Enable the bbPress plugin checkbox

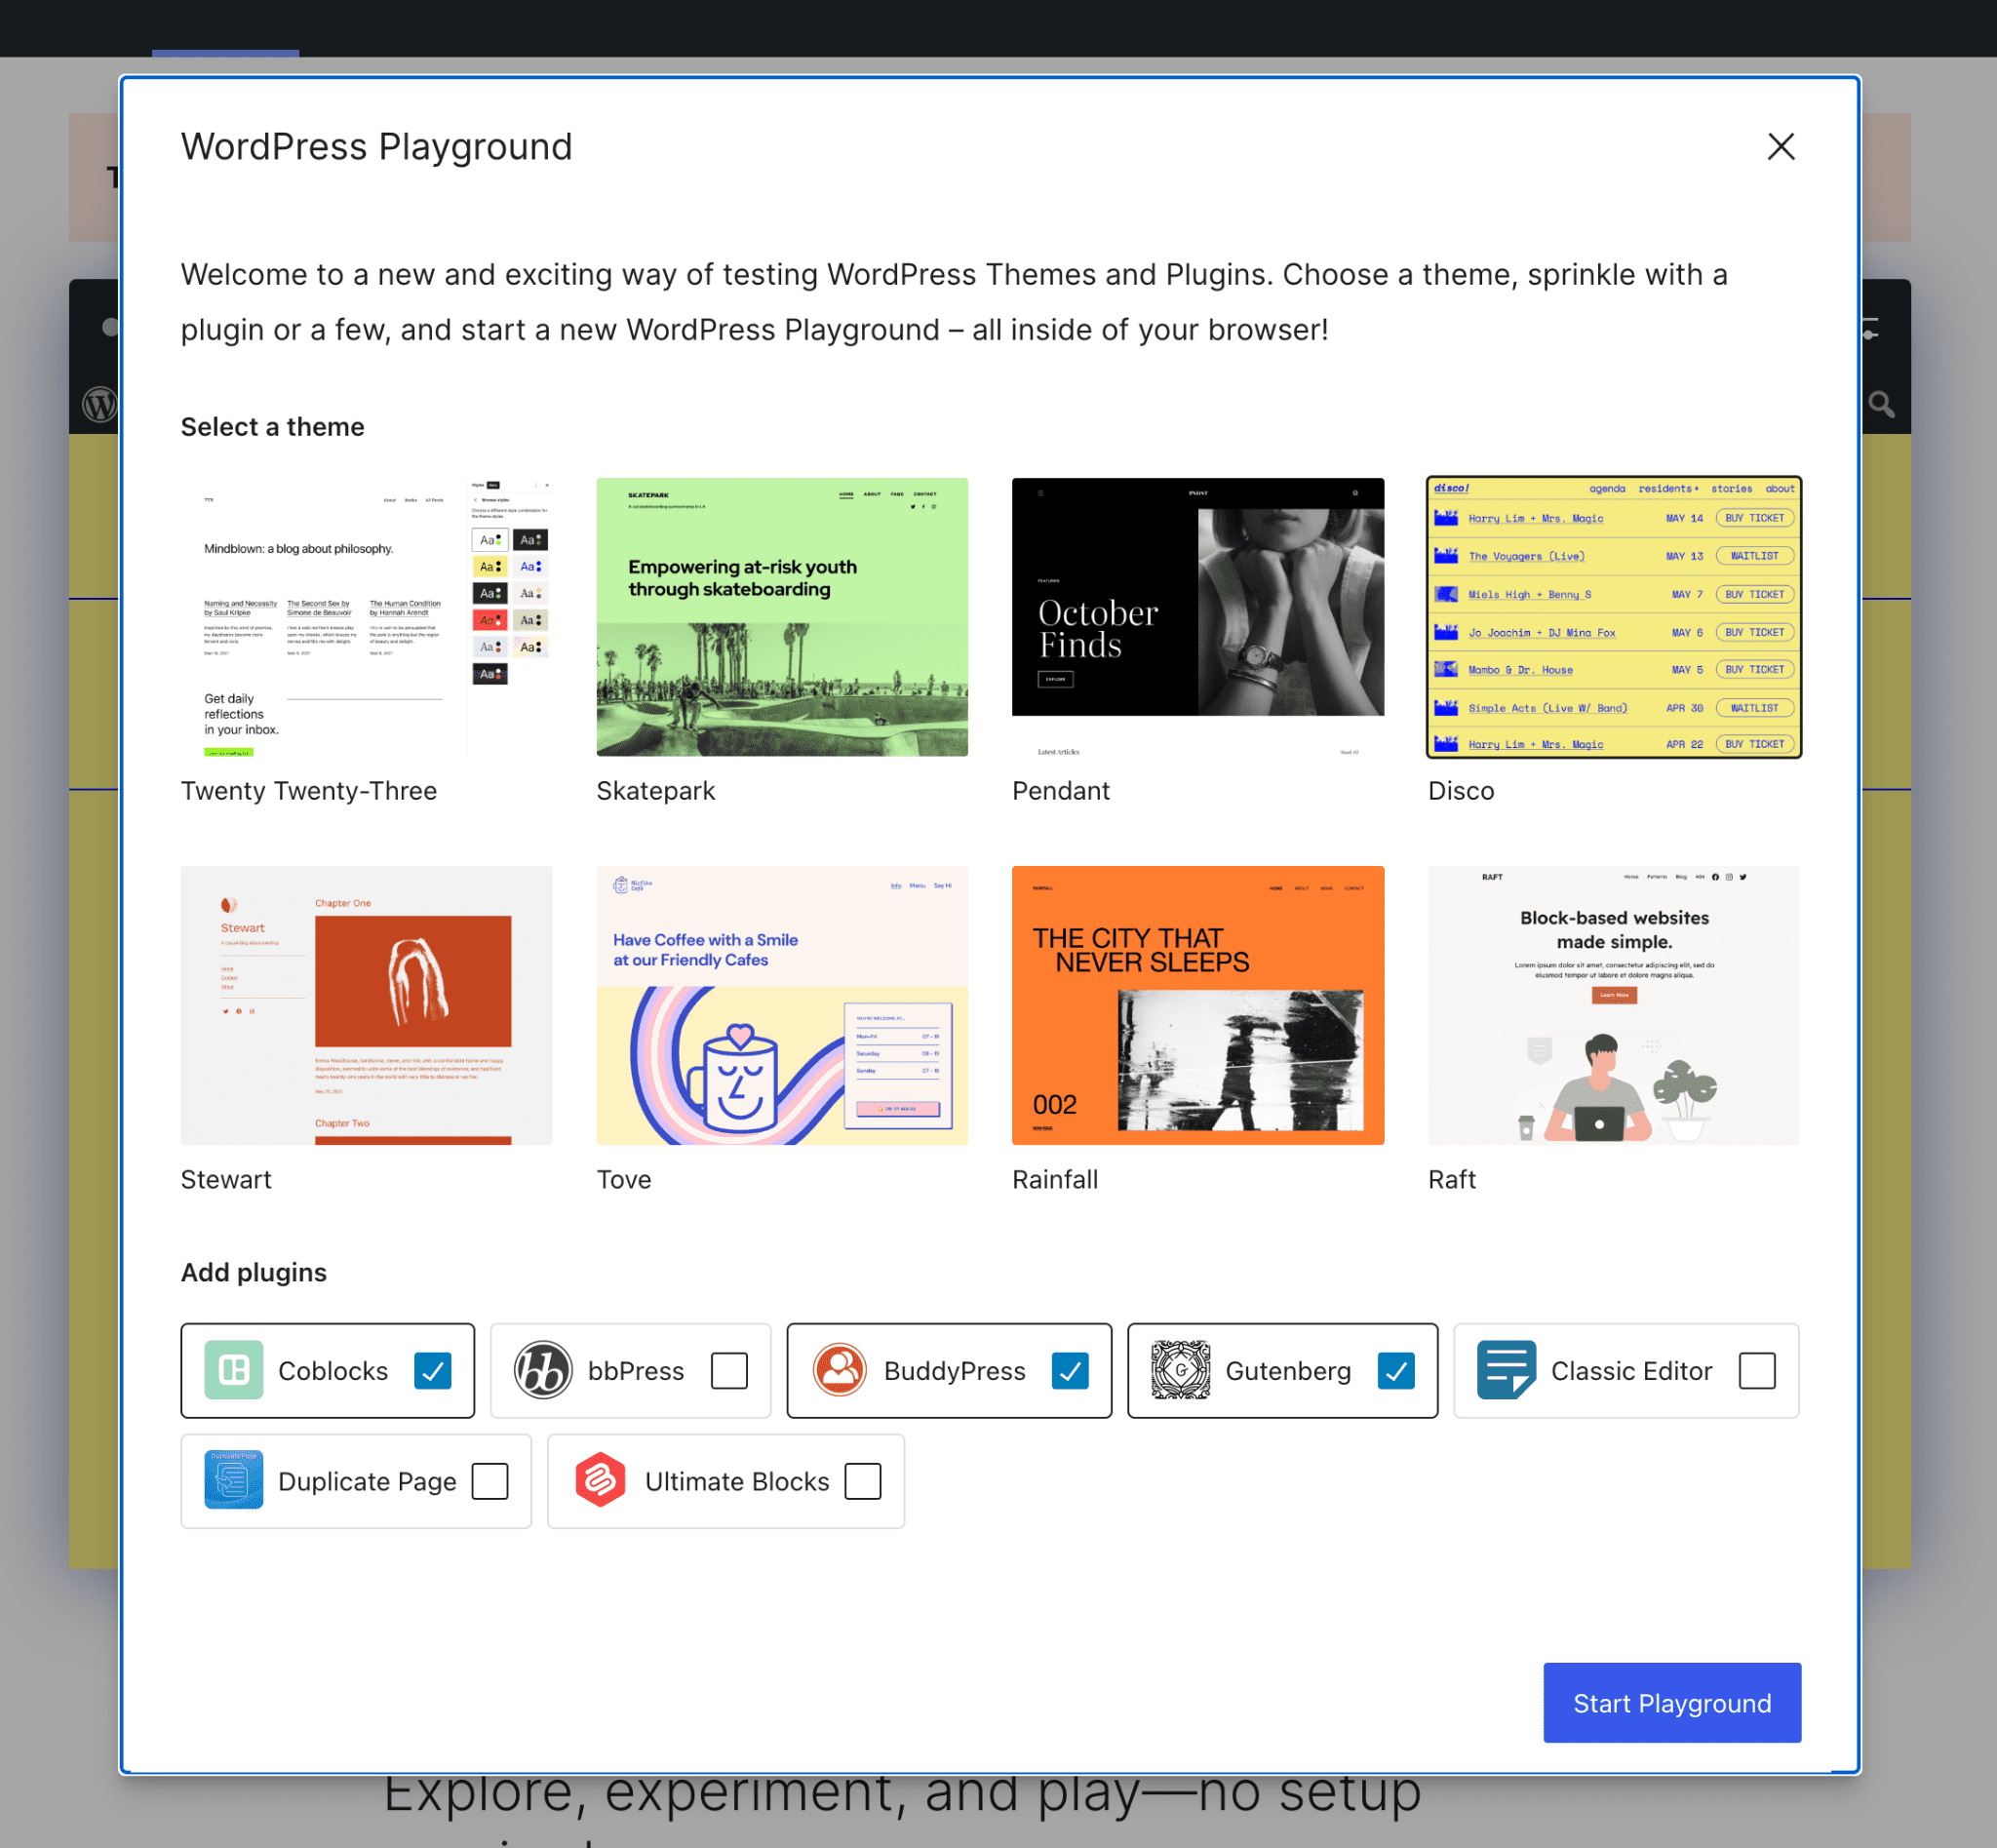(728, 1371)
